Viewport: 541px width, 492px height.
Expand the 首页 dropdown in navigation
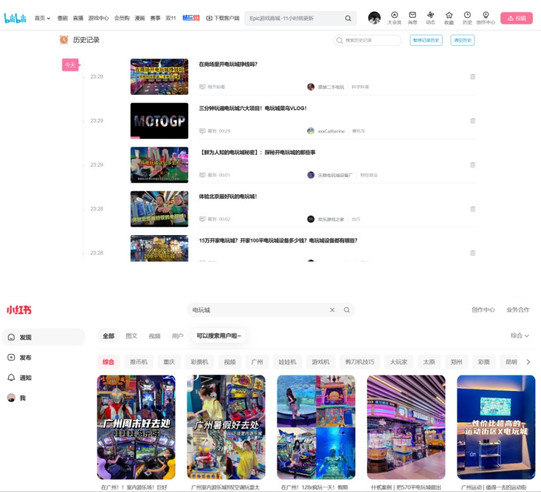tap(42, 18)
